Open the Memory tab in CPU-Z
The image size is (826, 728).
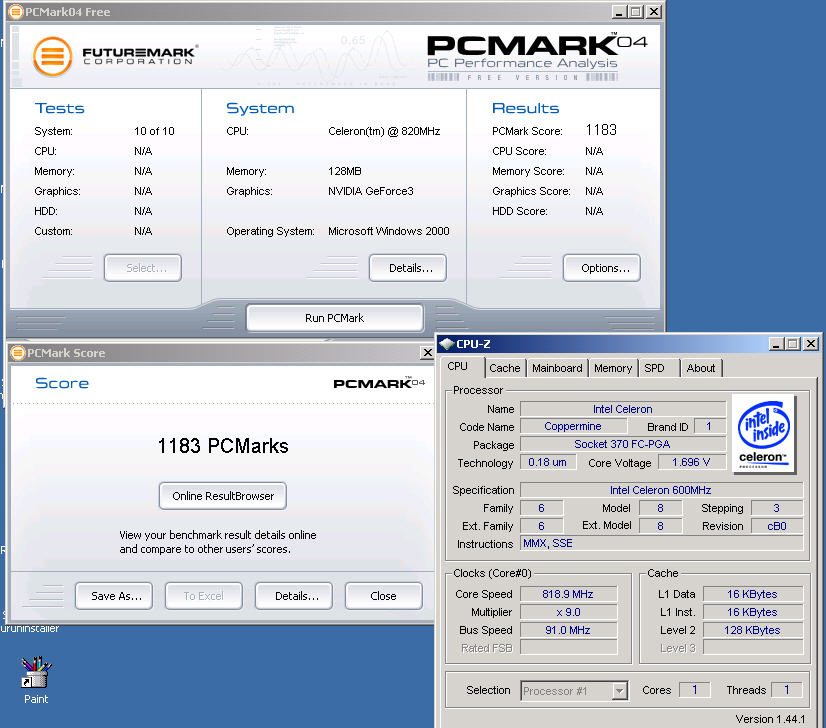[x=613, y=368]
